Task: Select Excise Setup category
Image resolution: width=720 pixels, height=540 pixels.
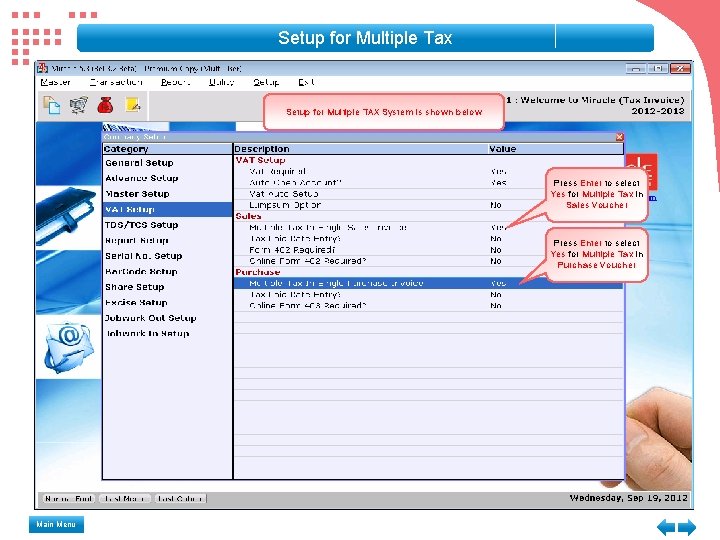Action: [x=168, y=303]
